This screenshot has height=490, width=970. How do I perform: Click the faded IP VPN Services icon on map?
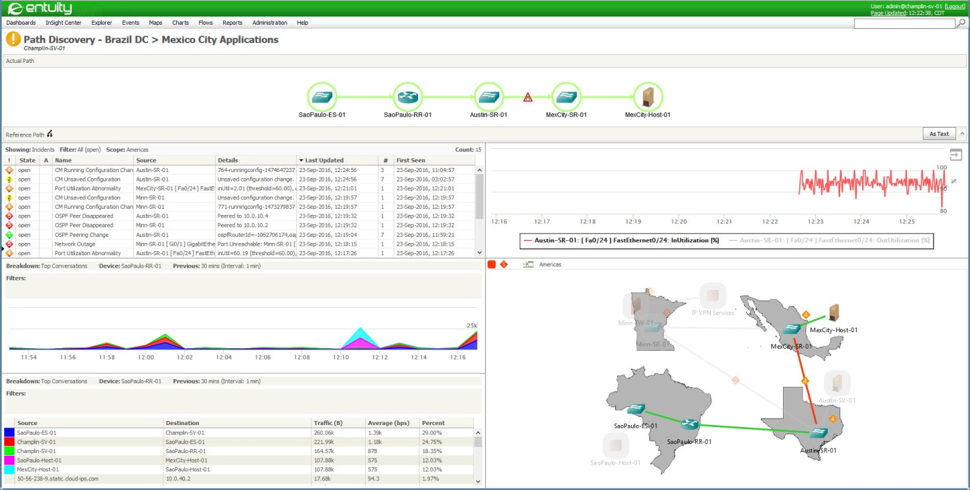point(712,296)
